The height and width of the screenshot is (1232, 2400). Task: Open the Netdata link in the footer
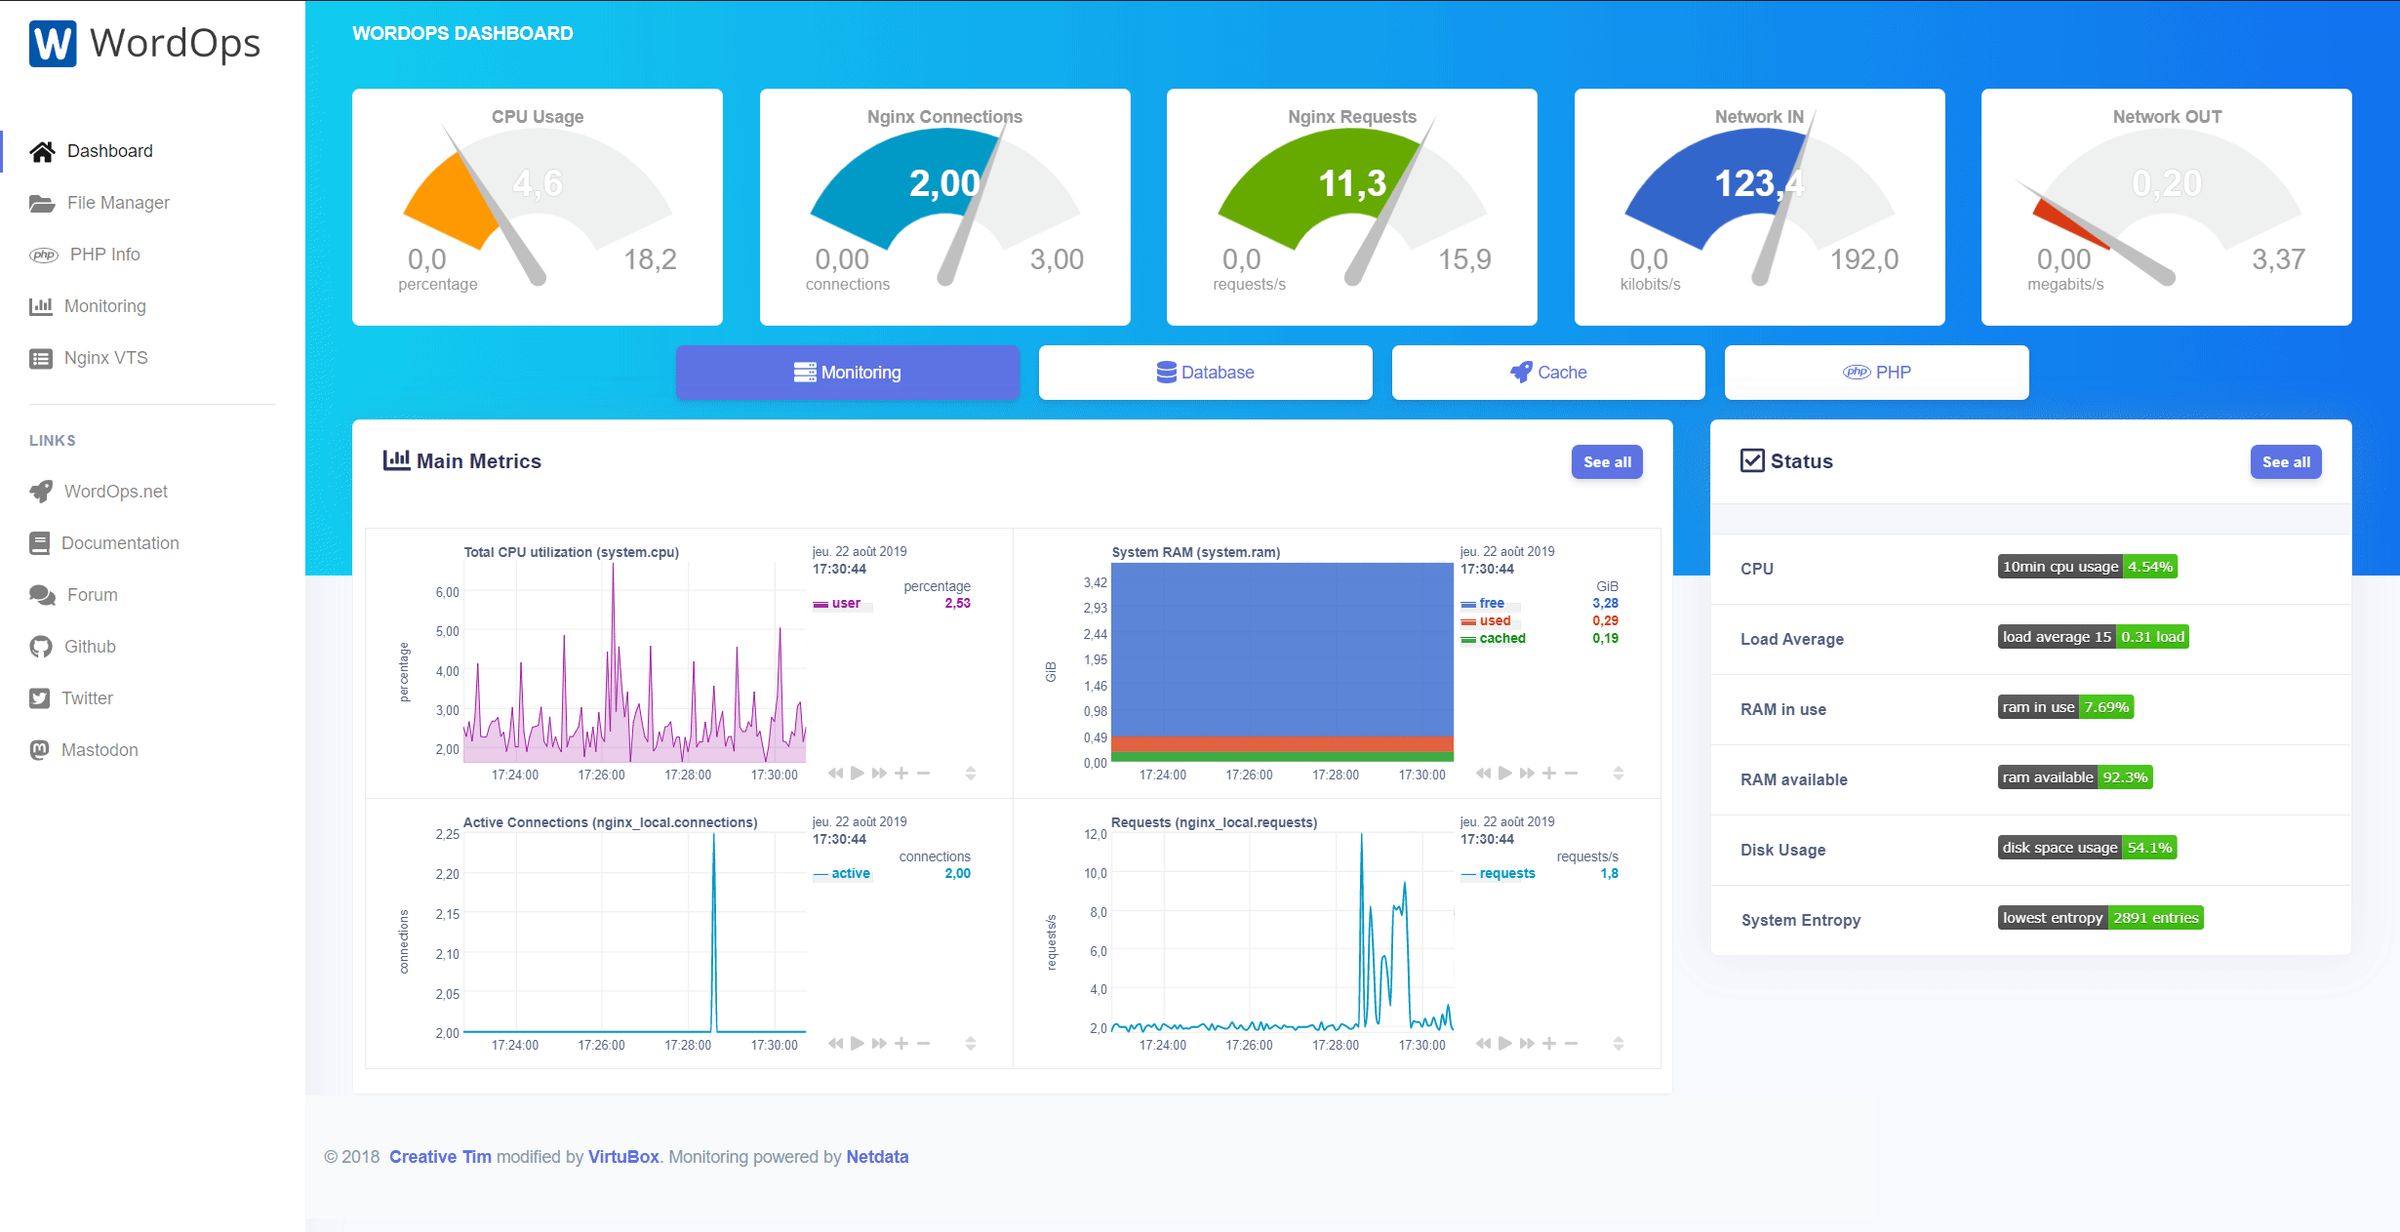(x=876, y=1156)
